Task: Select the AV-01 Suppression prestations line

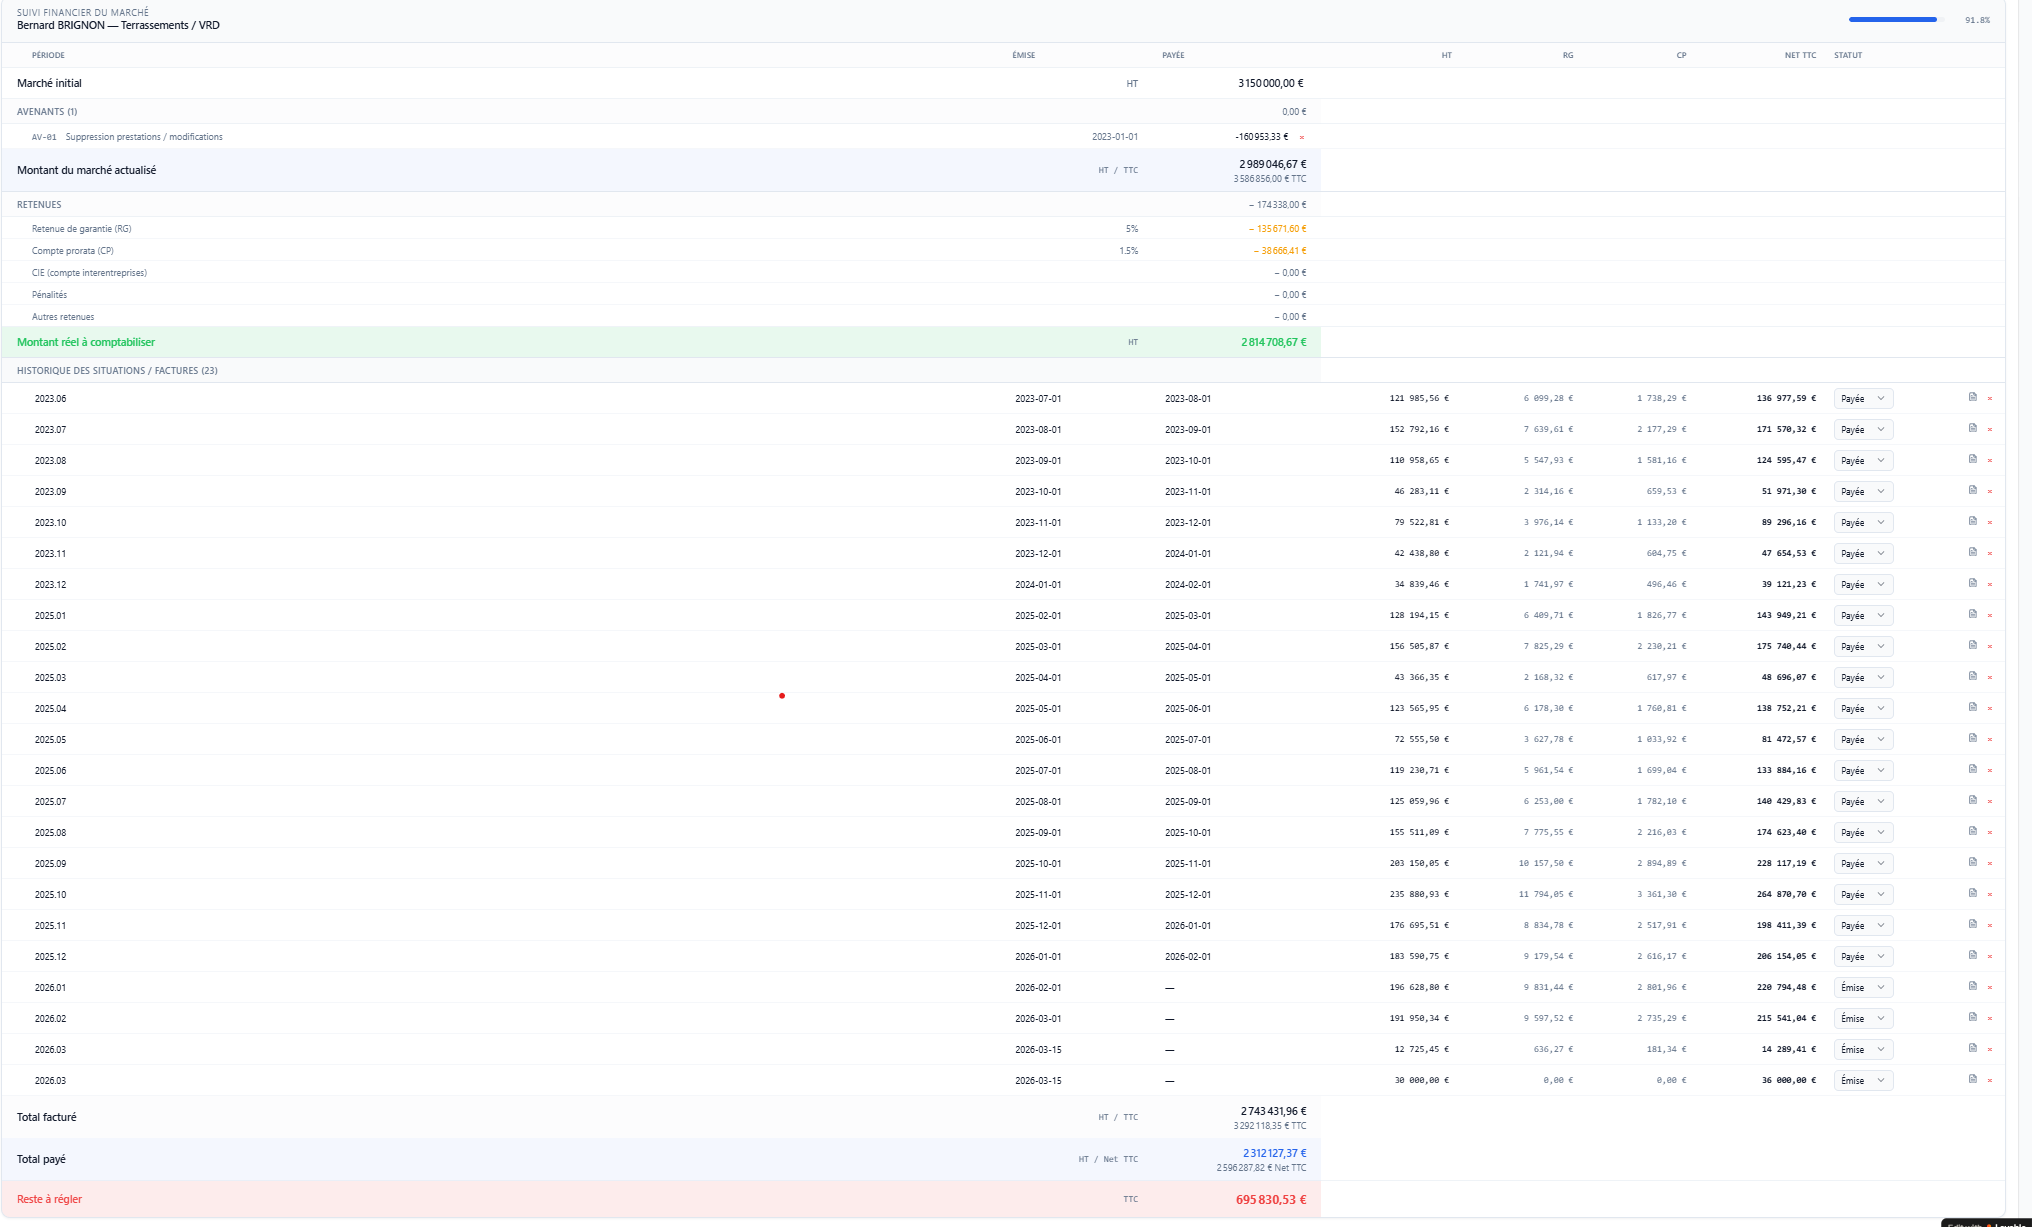Action: pos(661,137)
